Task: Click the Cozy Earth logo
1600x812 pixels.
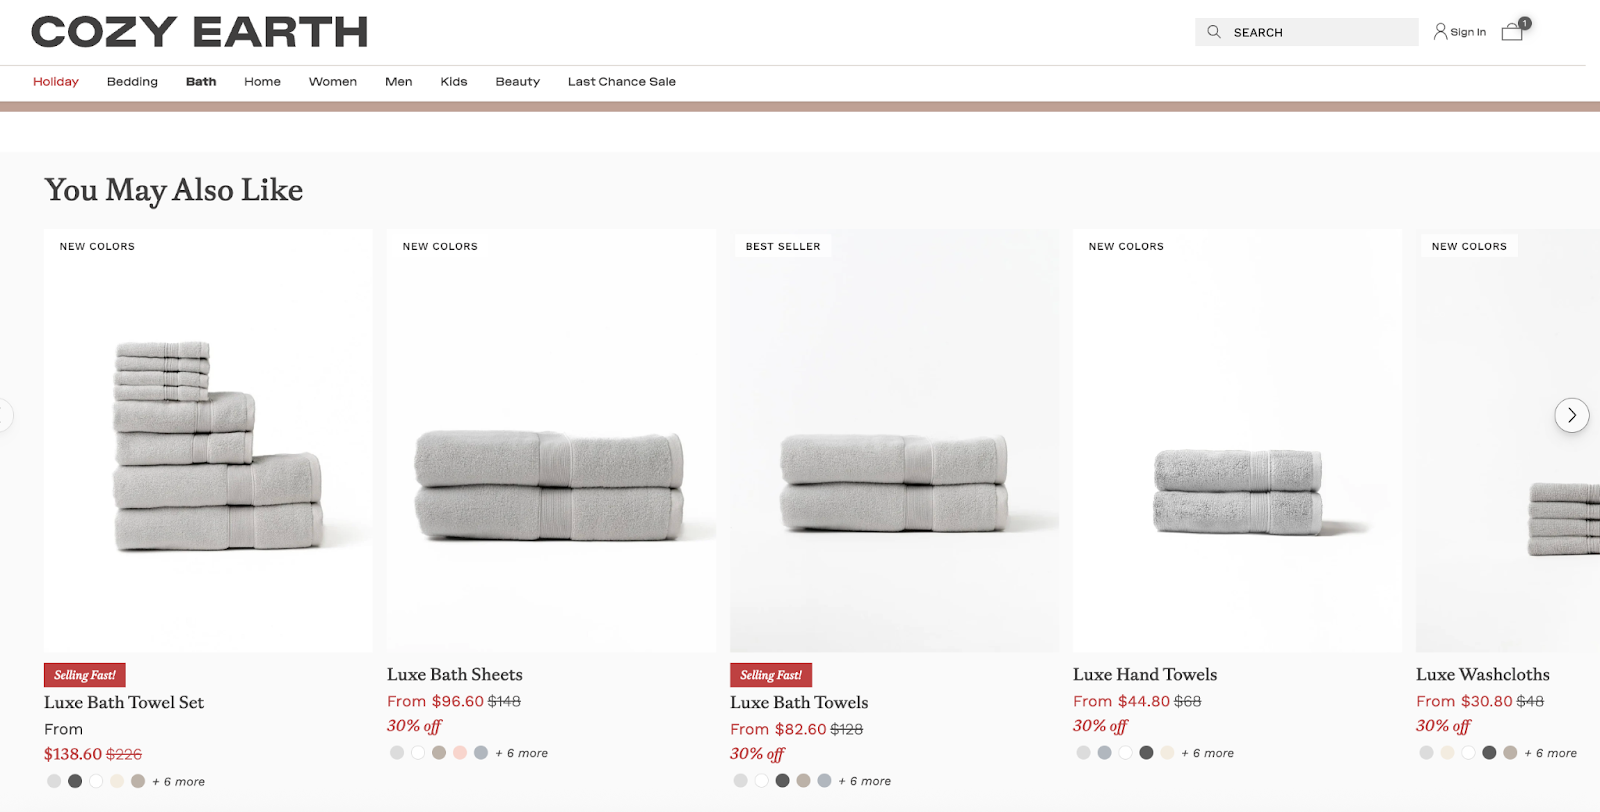Action: [200, 32]
